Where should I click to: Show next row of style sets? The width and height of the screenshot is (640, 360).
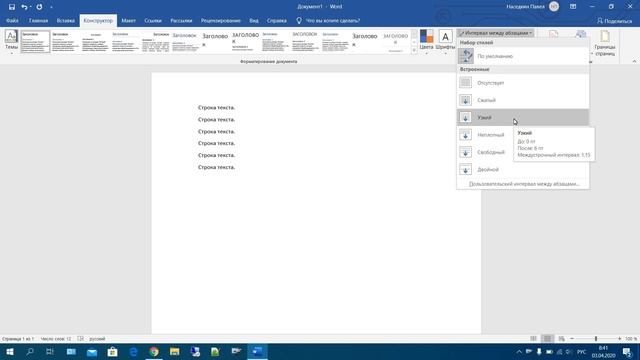414,42
